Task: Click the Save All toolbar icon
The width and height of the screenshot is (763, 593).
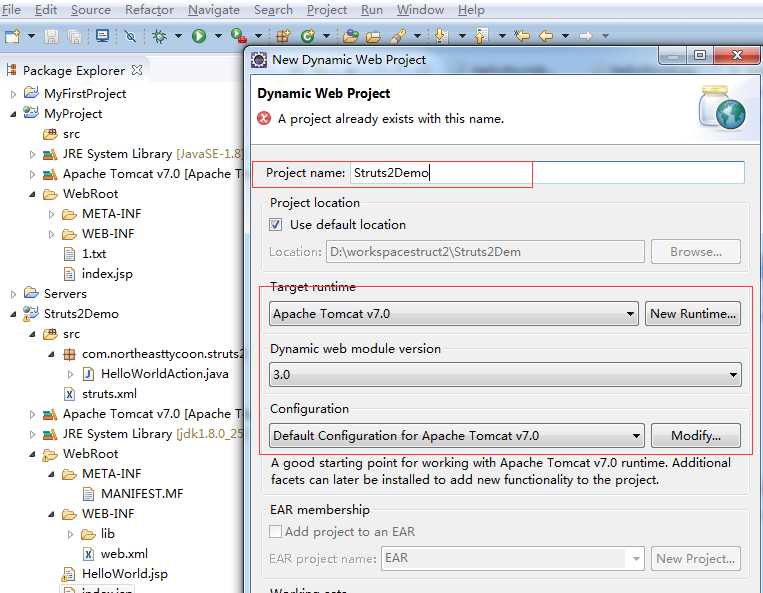Action: click(74, 36)
